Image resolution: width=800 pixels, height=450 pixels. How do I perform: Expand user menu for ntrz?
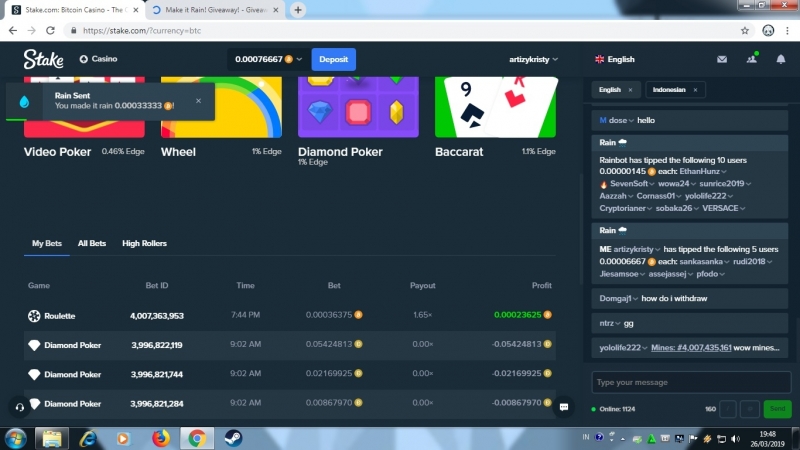[x=618, y=323]
